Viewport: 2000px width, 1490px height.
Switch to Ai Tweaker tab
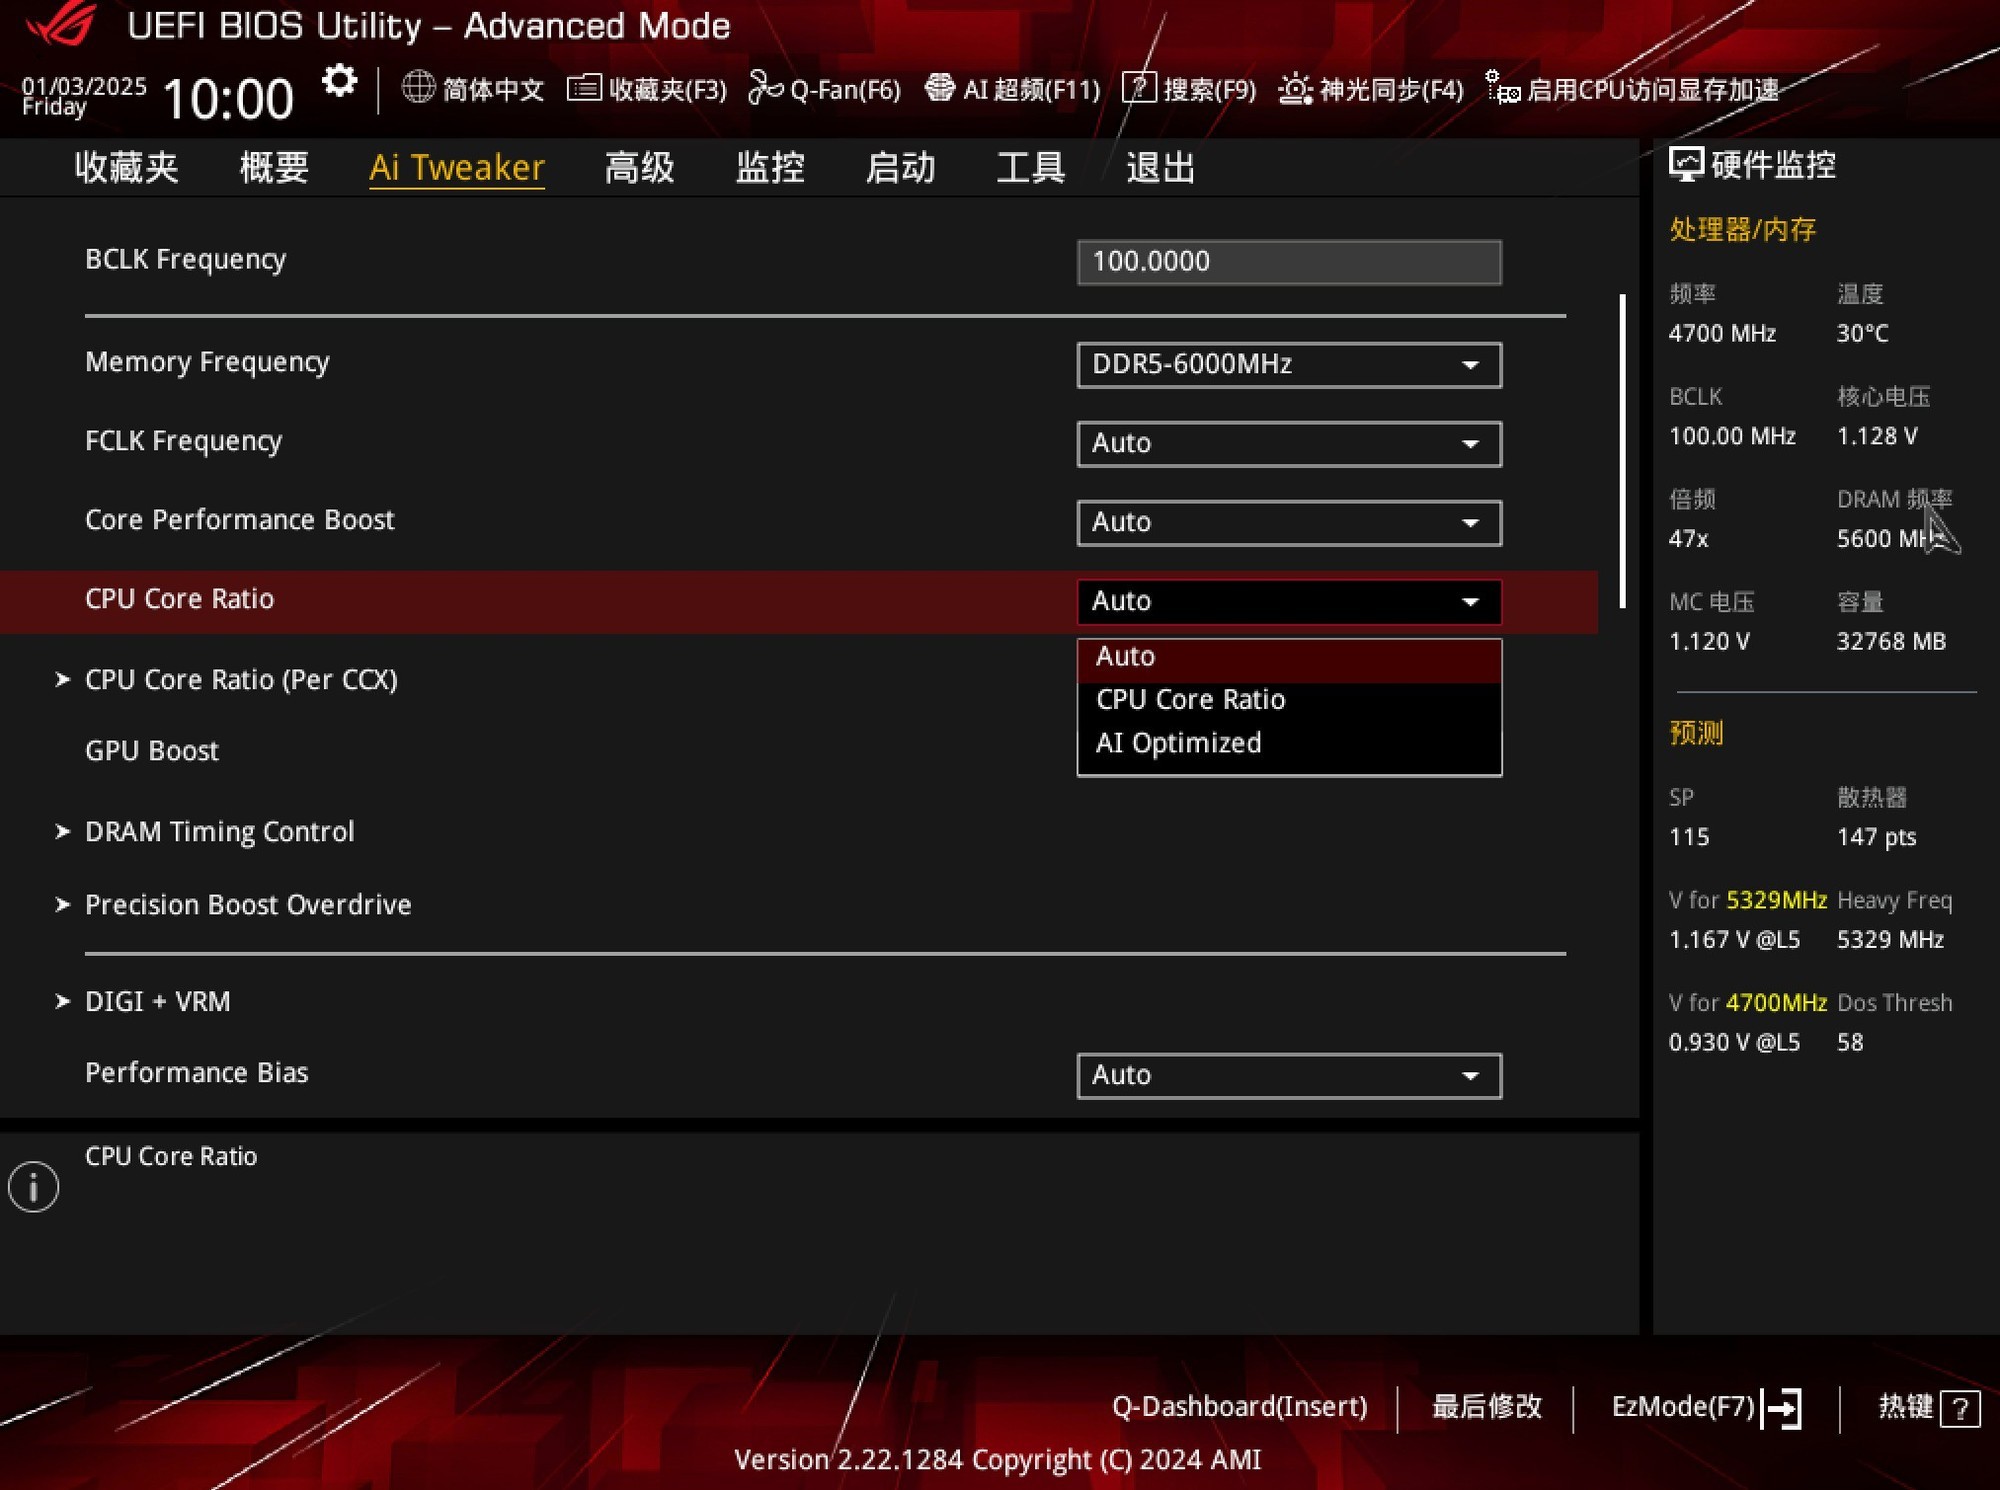pyautogui.click(x=457, y=167)
